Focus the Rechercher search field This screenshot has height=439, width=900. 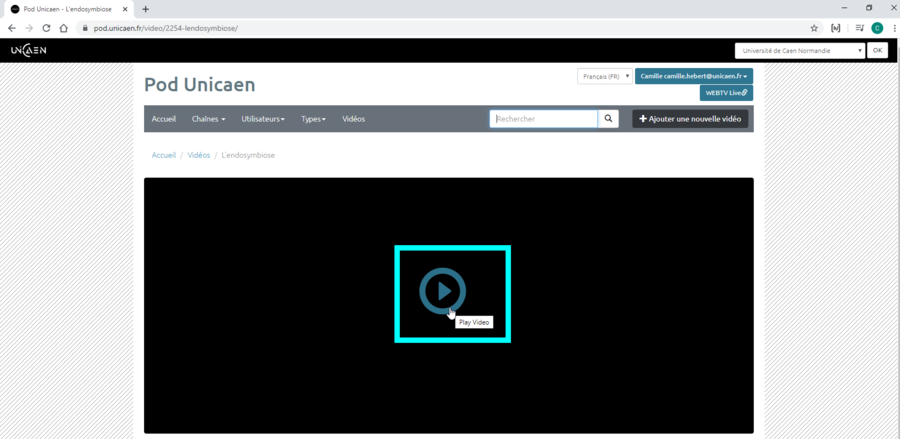tap(544, 119)
